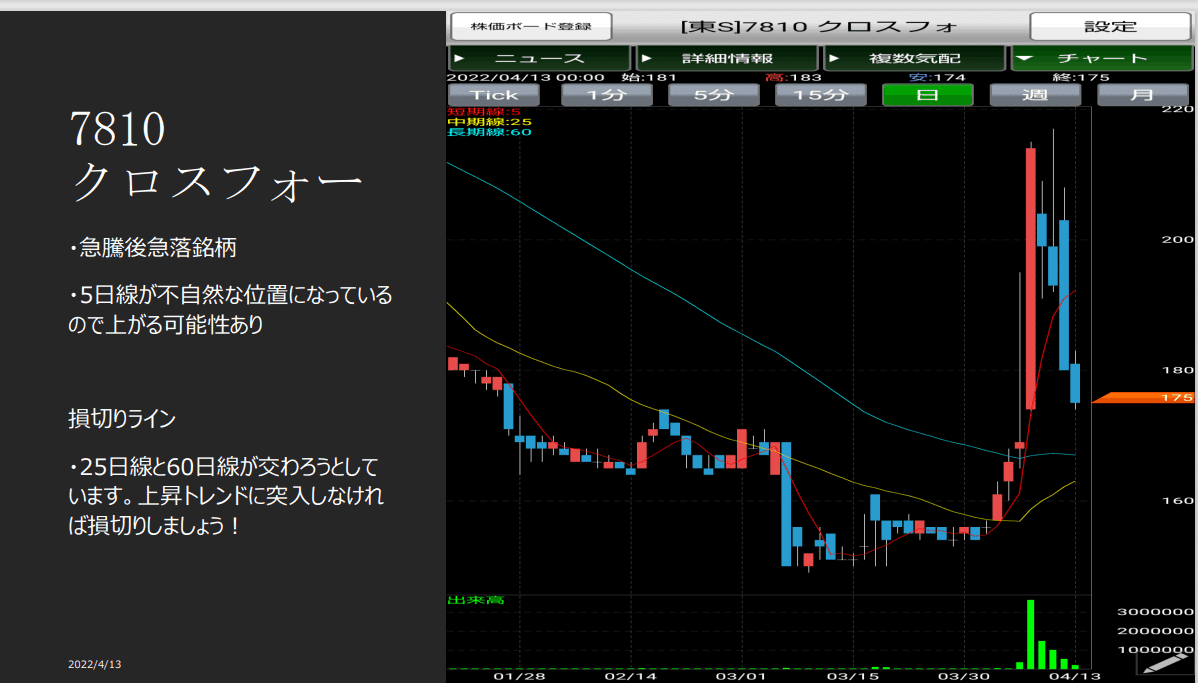Click the 高:183 high price
The width and height of the screenshot is (1198, 683).
(793, 77)
